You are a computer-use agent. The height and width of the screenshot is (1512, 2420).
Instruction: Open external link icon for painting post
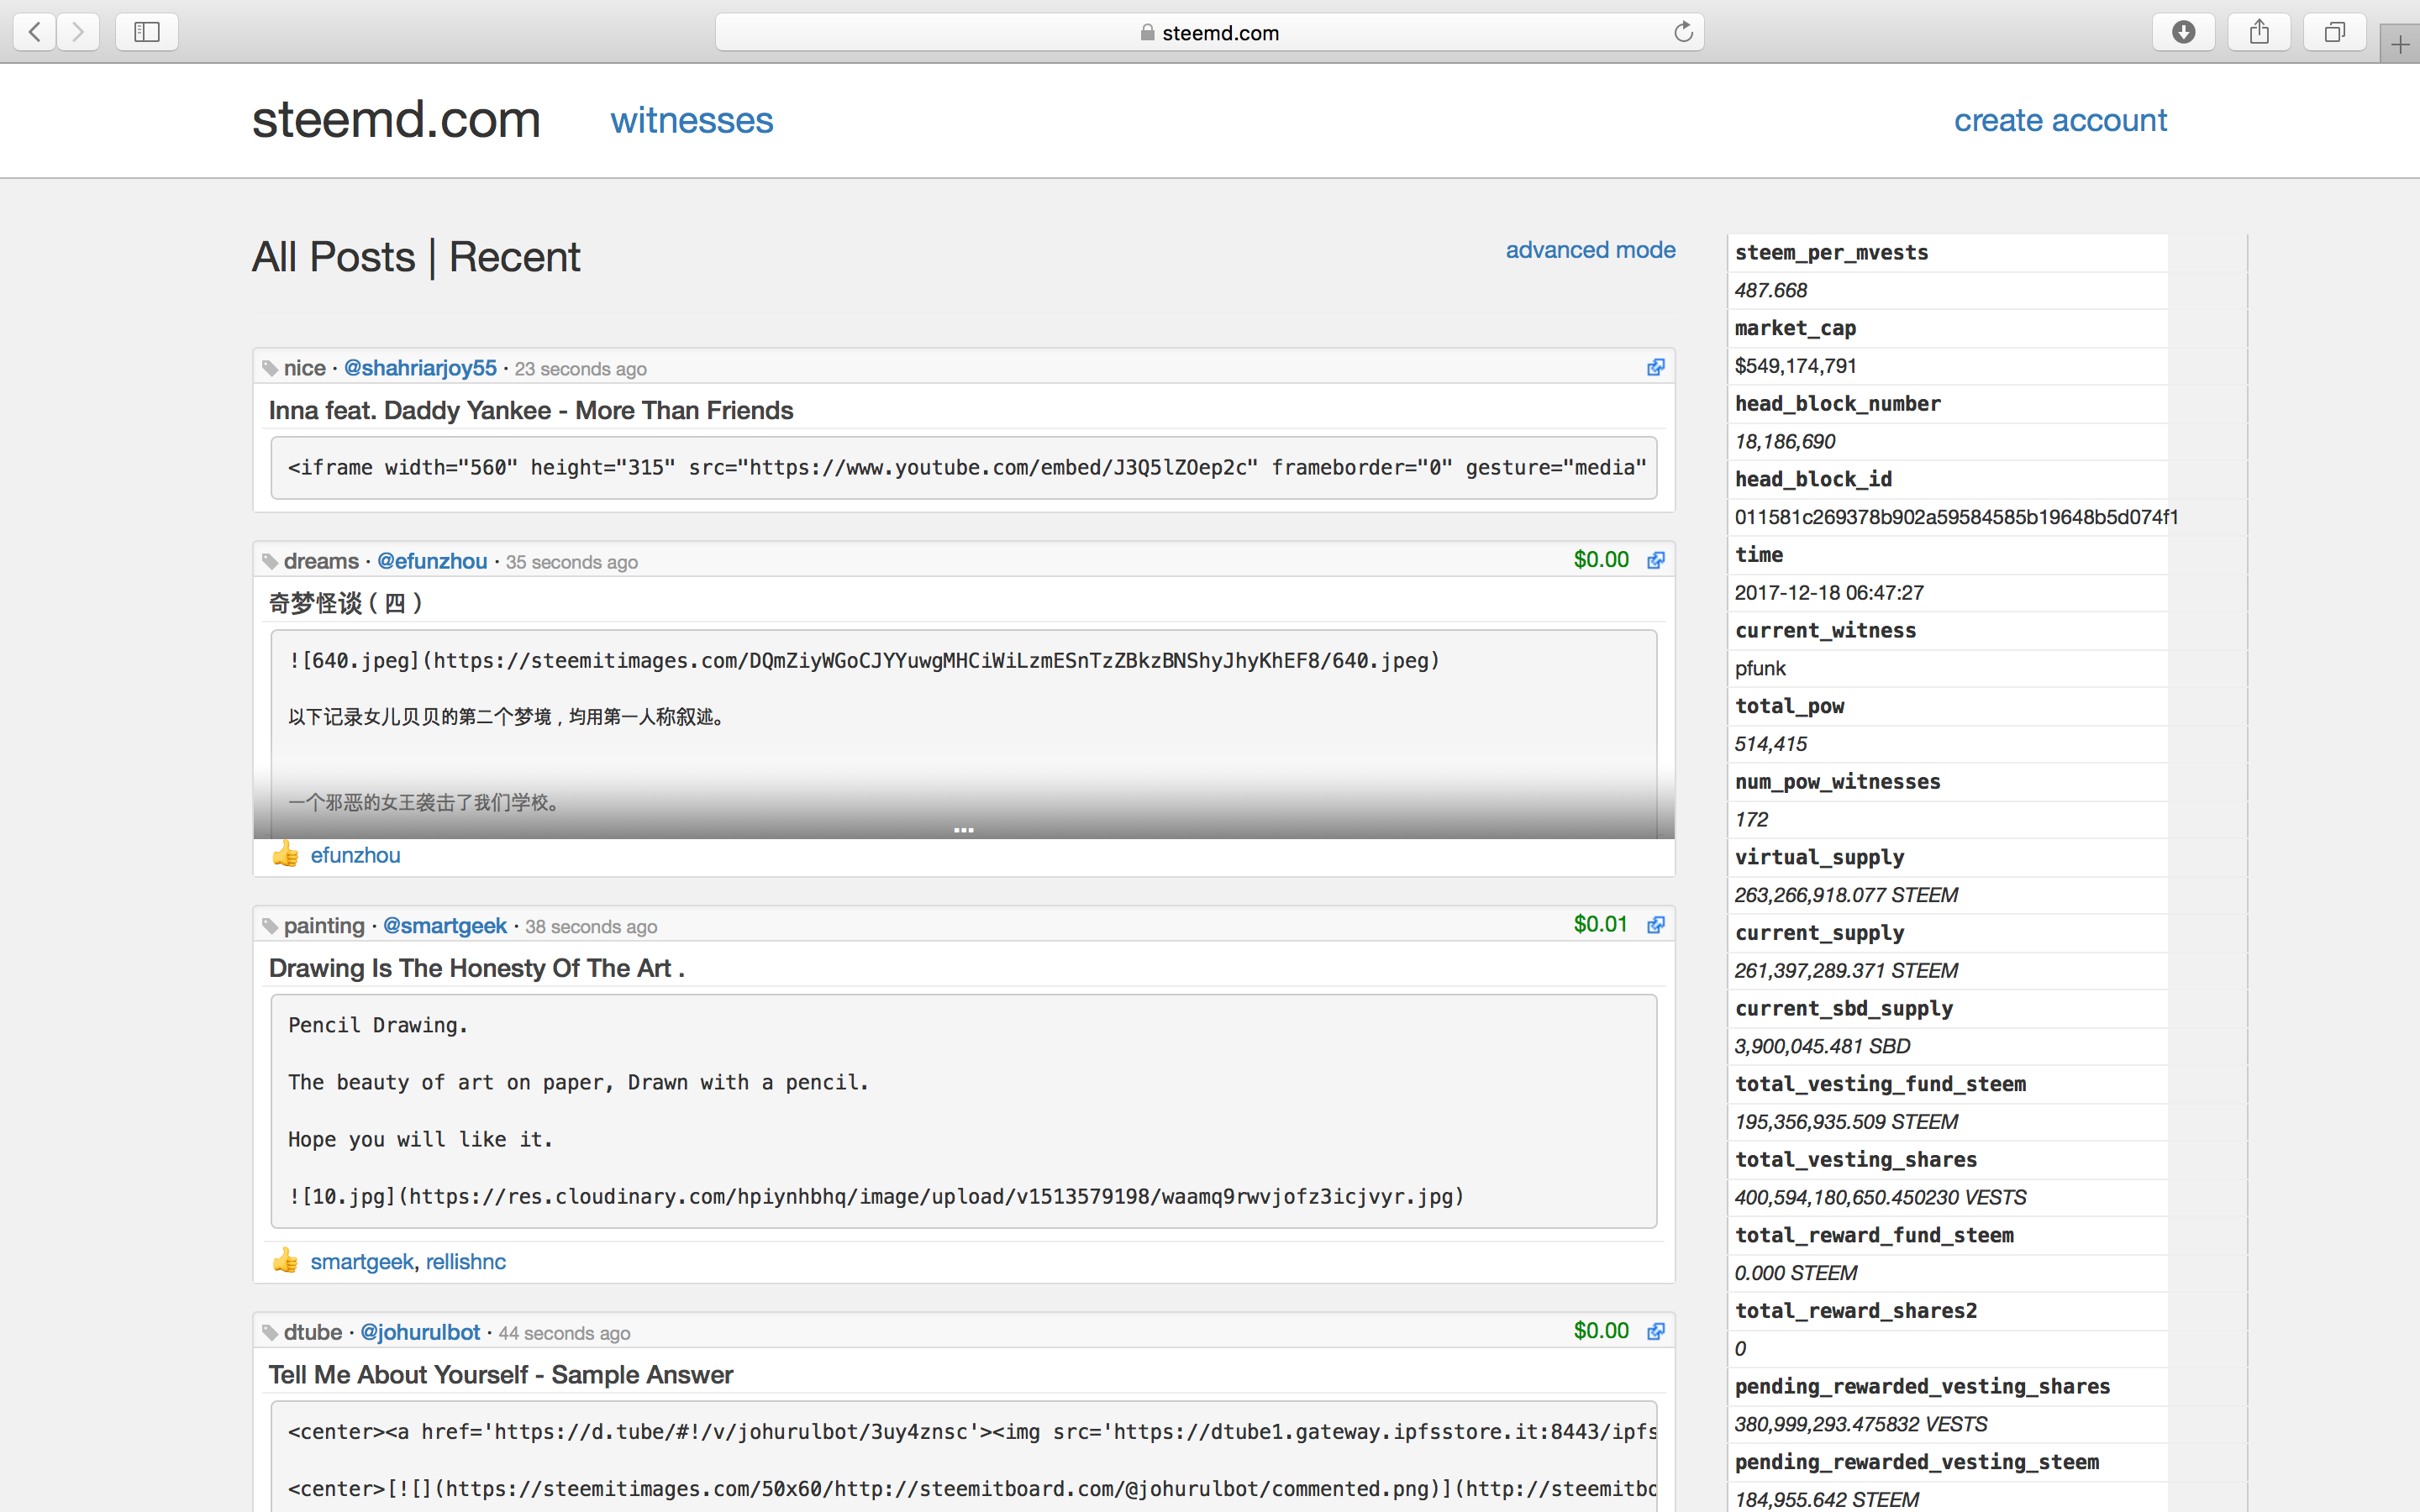(x=1656, y=924)
